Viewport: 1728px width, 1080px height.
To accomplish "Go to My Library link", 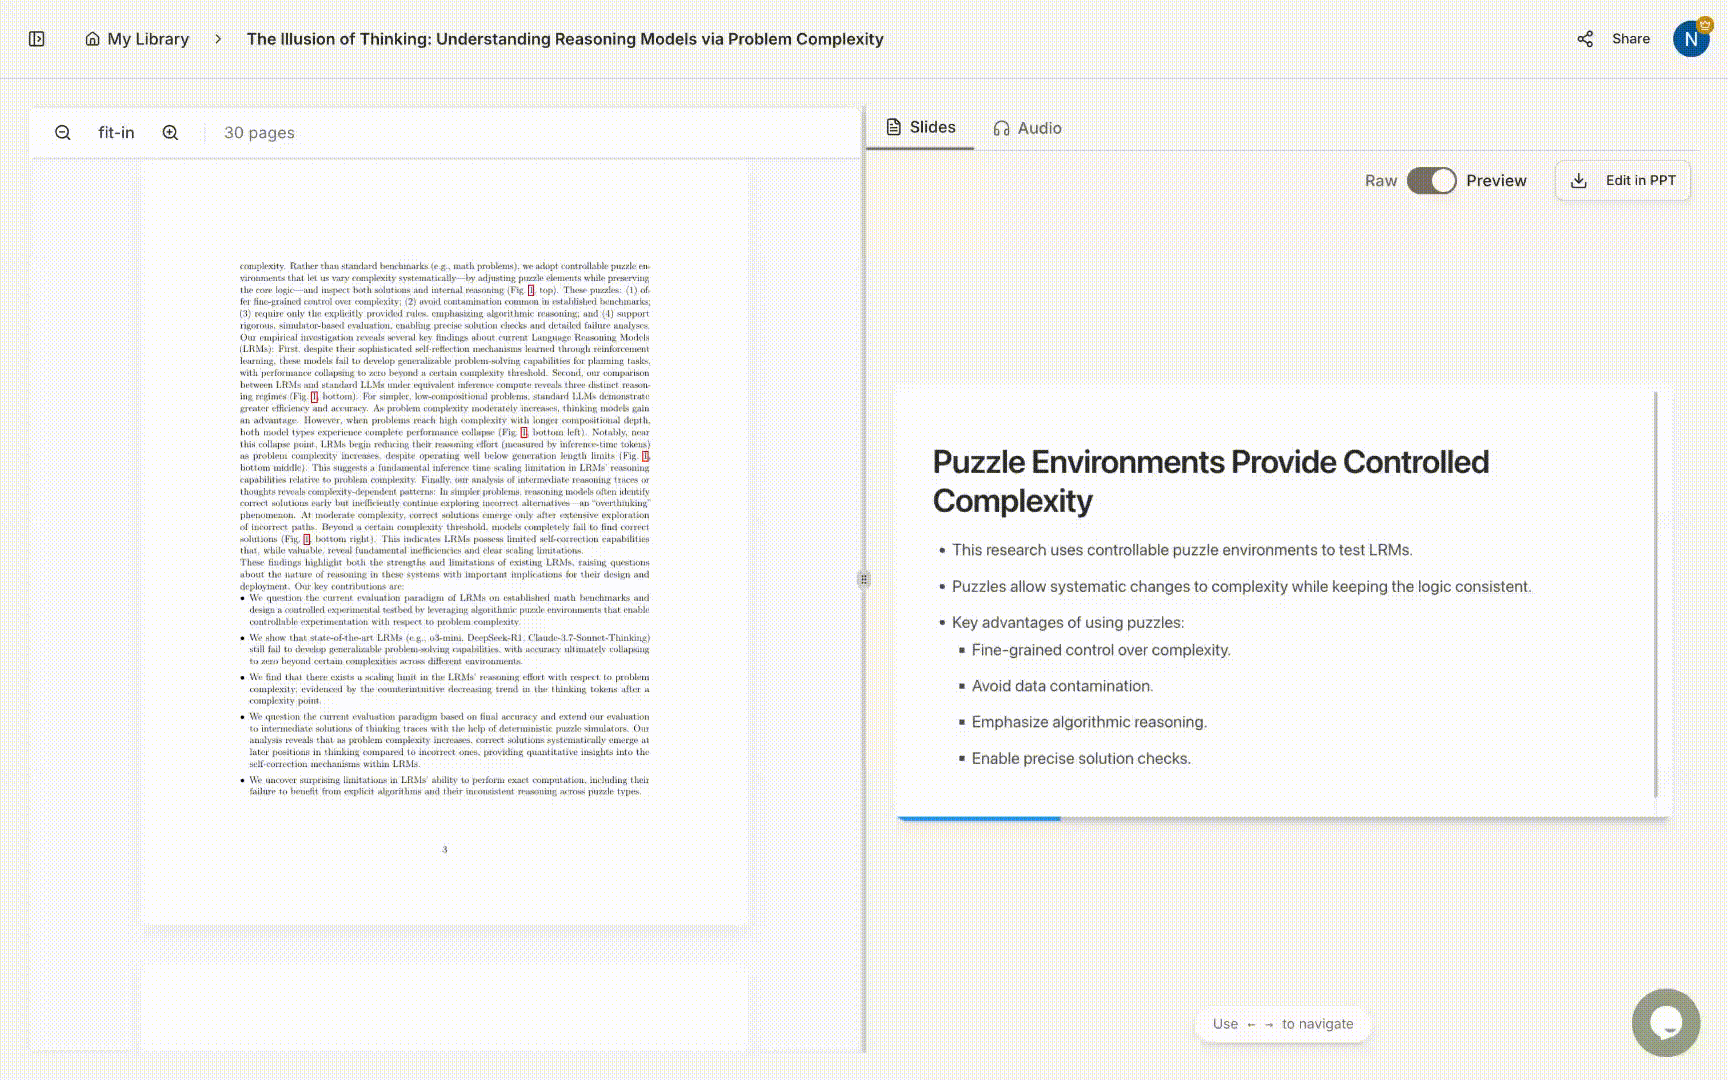I will click(x=148, y=39).
